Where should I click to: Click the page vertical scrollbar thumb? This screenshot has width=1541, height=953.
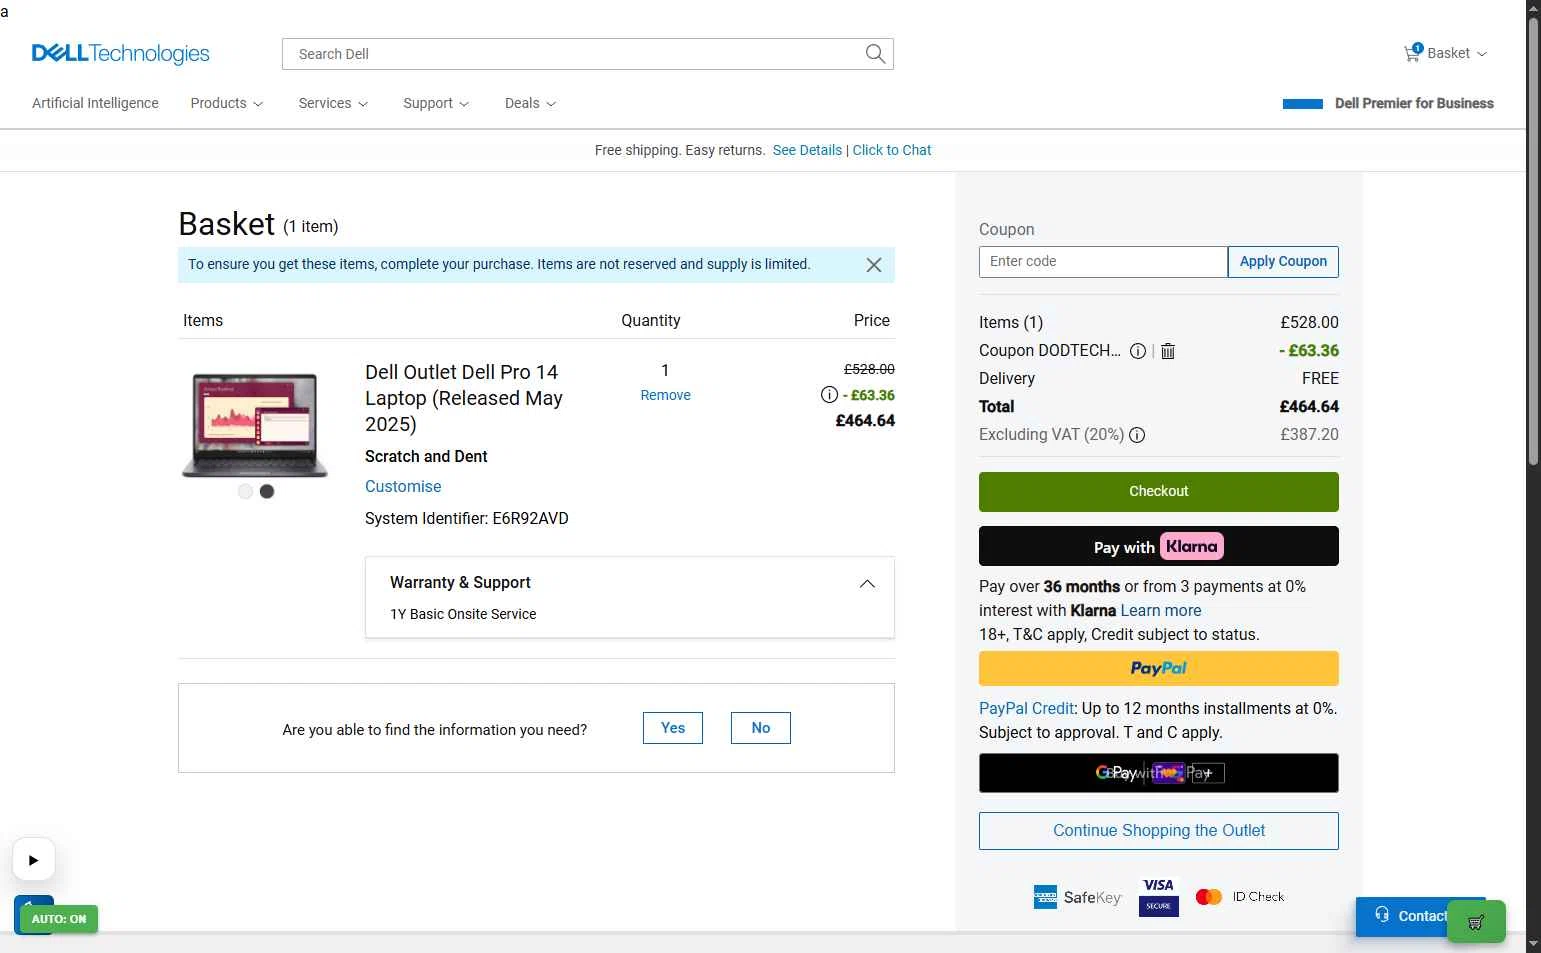point(1533,240)
